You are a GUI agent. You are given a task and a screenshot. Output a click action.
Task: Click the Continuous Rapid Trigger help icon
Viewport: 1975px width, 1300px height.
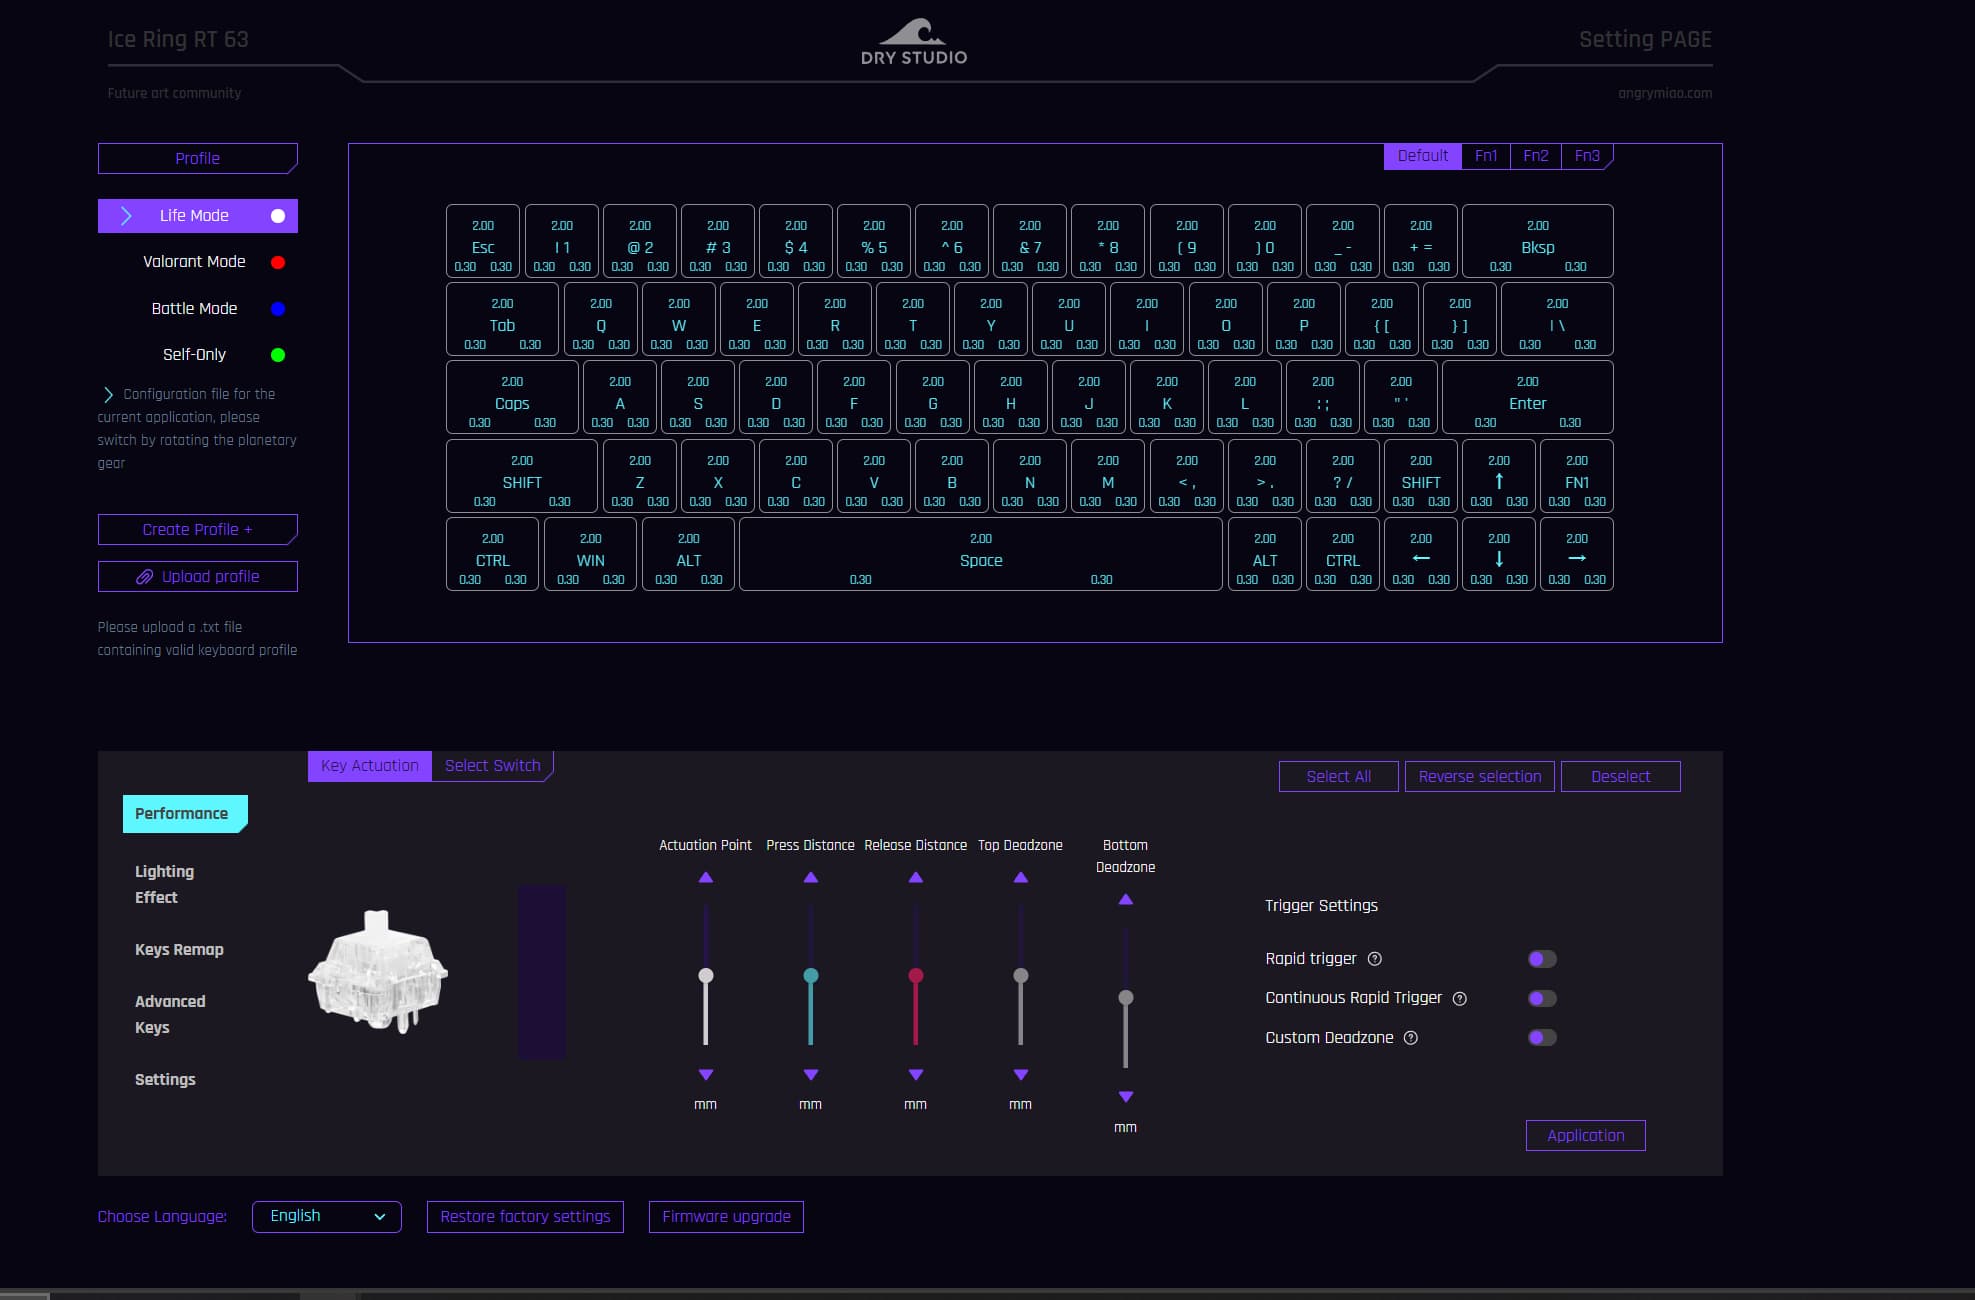[1460, 999]
